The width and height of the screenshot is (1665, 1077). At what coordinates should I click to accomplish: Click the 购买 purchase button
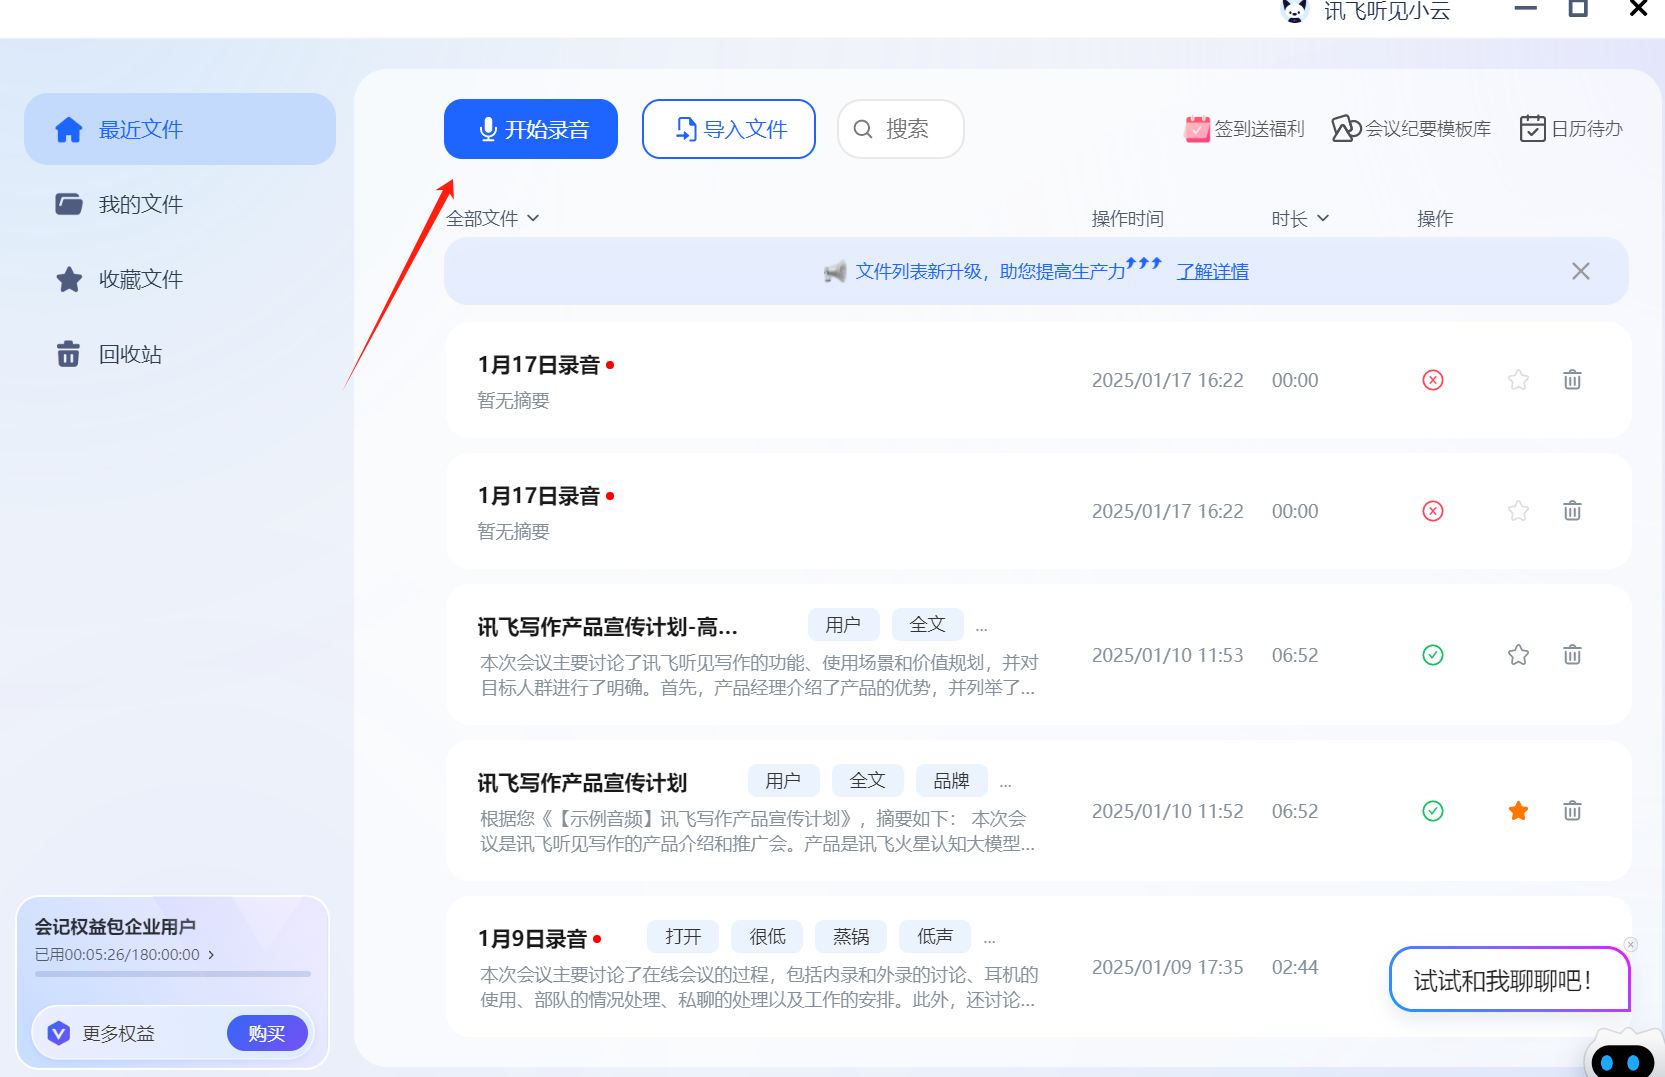tap(267, 1033)
